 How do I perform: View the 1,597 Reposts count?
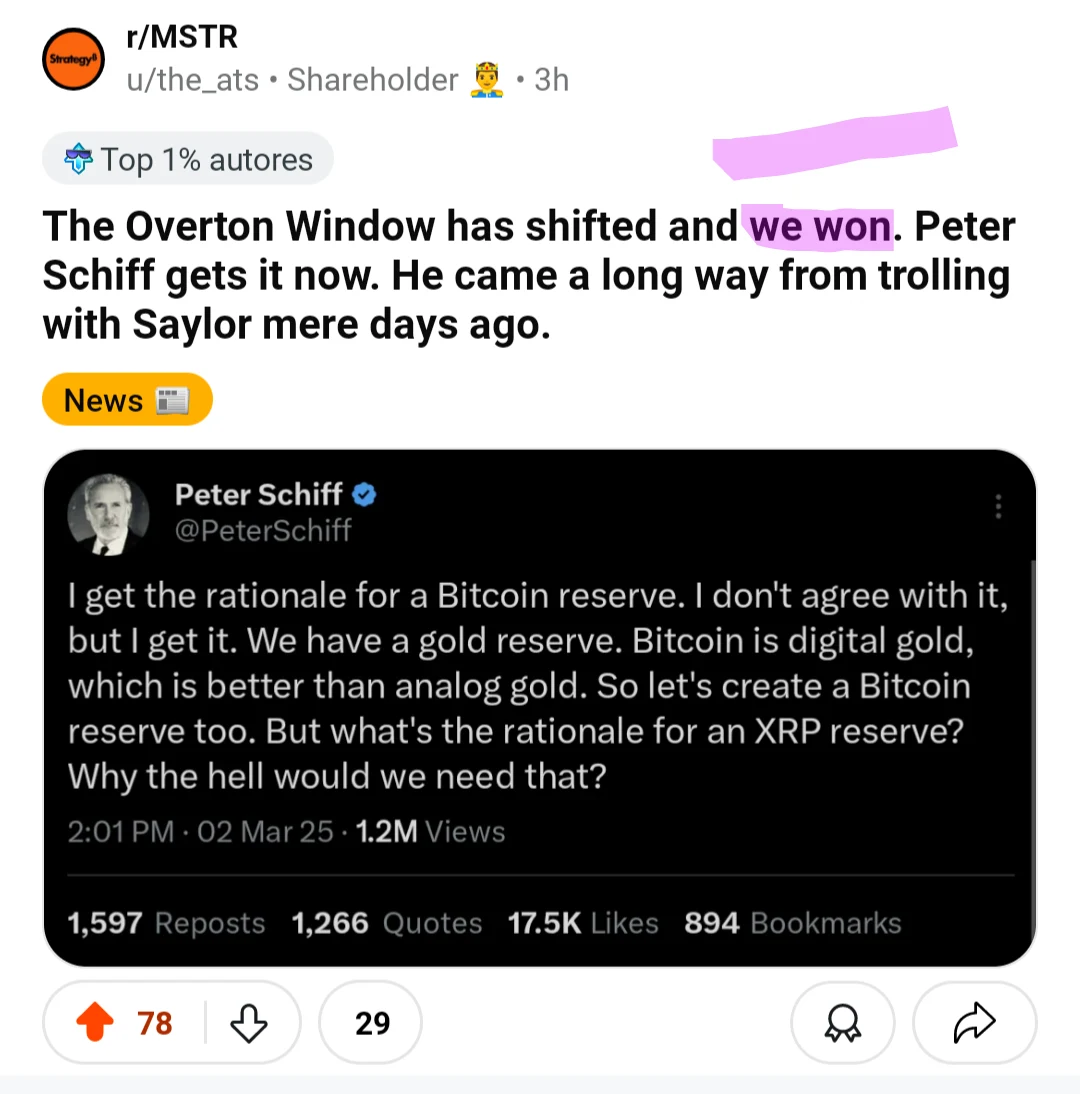166,923
